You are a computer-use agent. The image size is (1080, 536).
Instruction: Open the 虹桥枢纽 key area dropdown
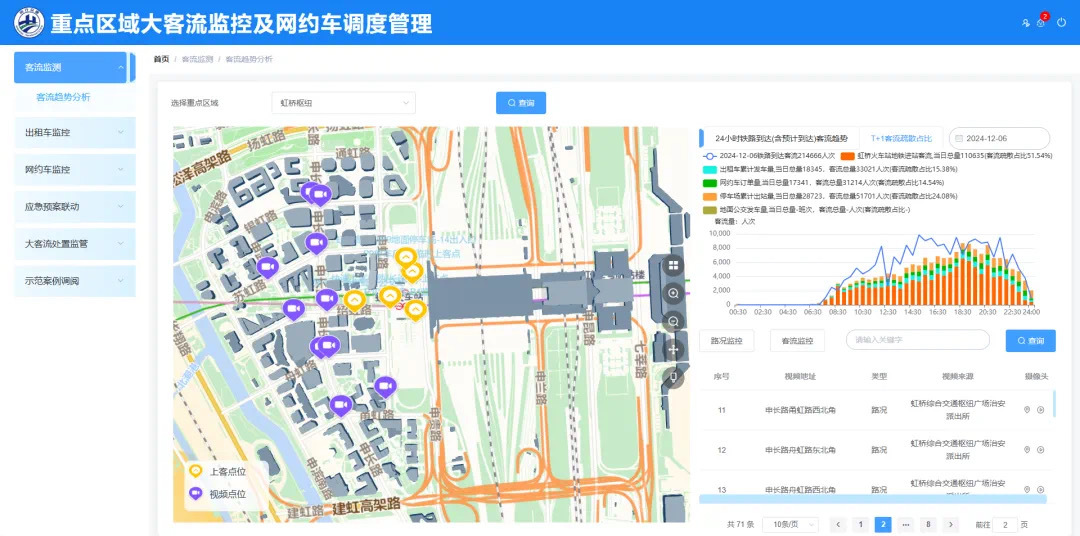(x=344, y=103)
